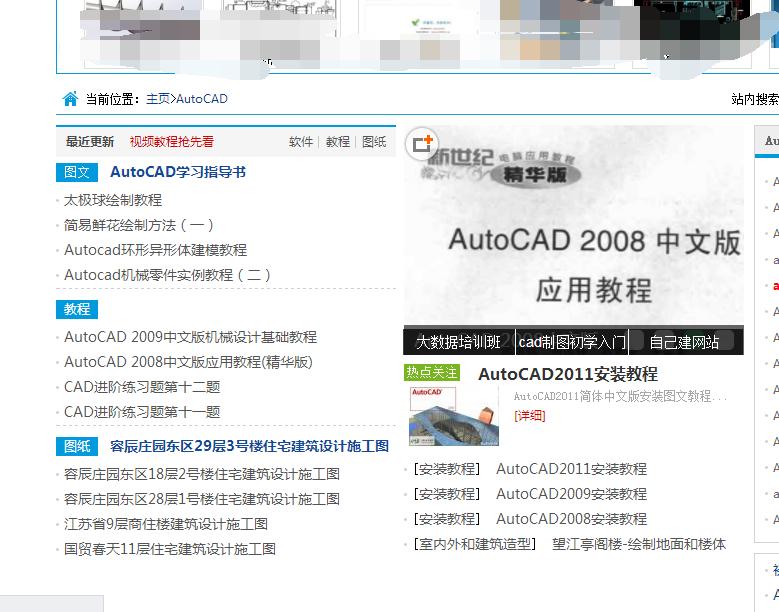Open AutoCAD 2009中文版机械设计基础教程
The image size is (779, 612).
(x=190, y=337)
